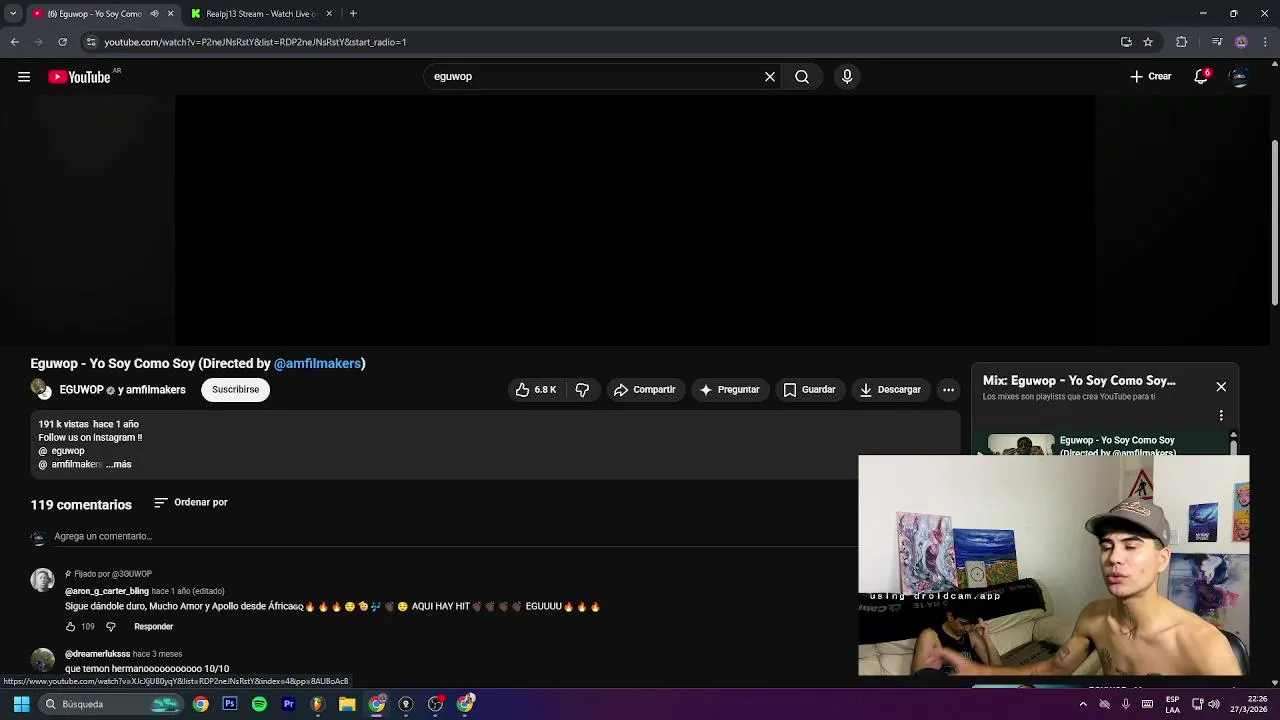This screenshot has width=1280, height=720.
Task: Go back with browser back arrow
Action: (14, 42)
